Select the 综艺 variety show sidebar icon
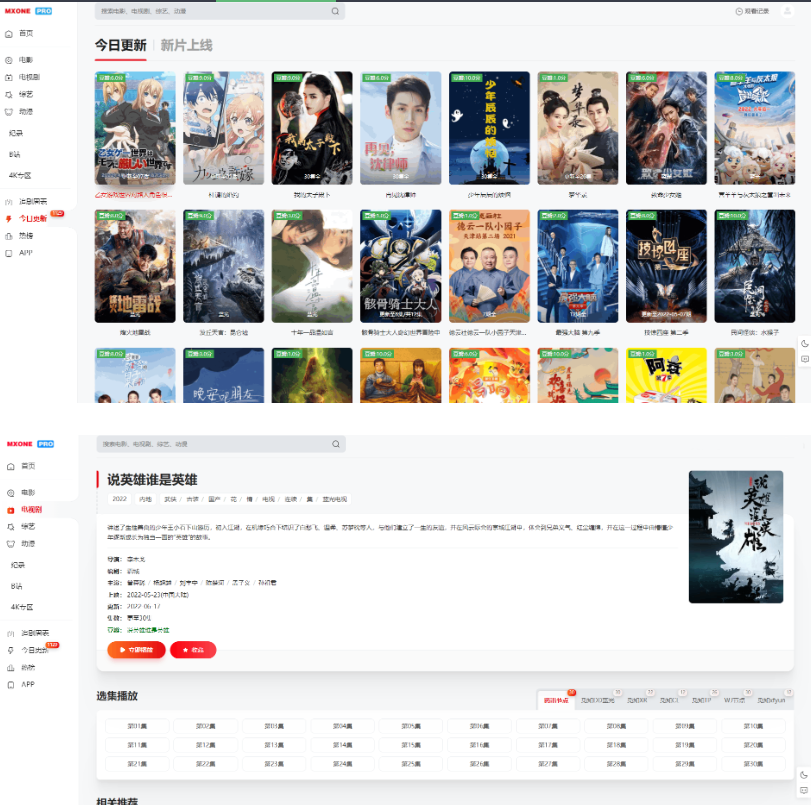811x805 pixels. pyautogui.click(x=10, y=92)
